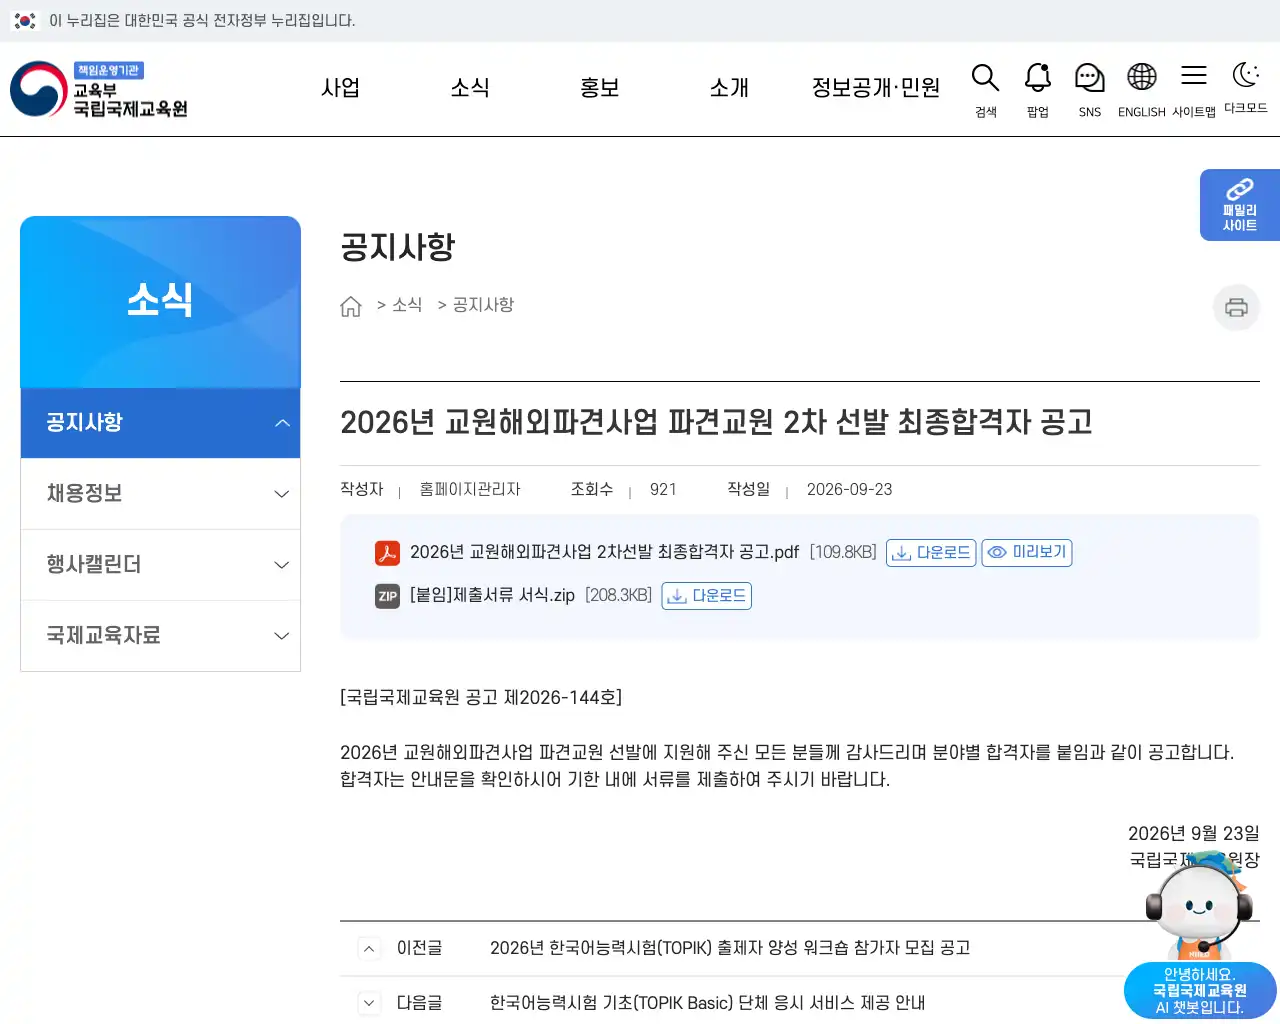Open the TOPIK Basic 단체 응시 post link

click(707, 1003)
